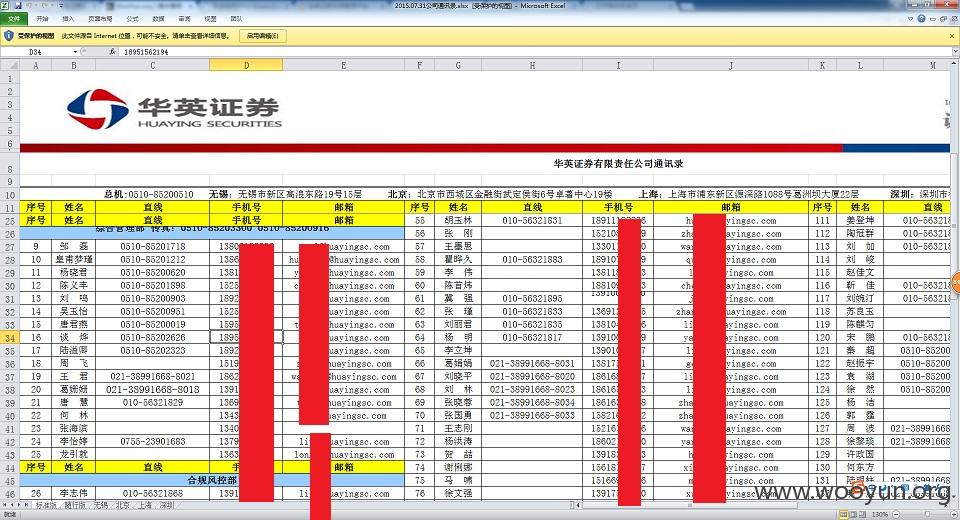The image size is (960, 520).
Task: Click the Redo icon in quick access toolbar
Action: coord(45,6)
